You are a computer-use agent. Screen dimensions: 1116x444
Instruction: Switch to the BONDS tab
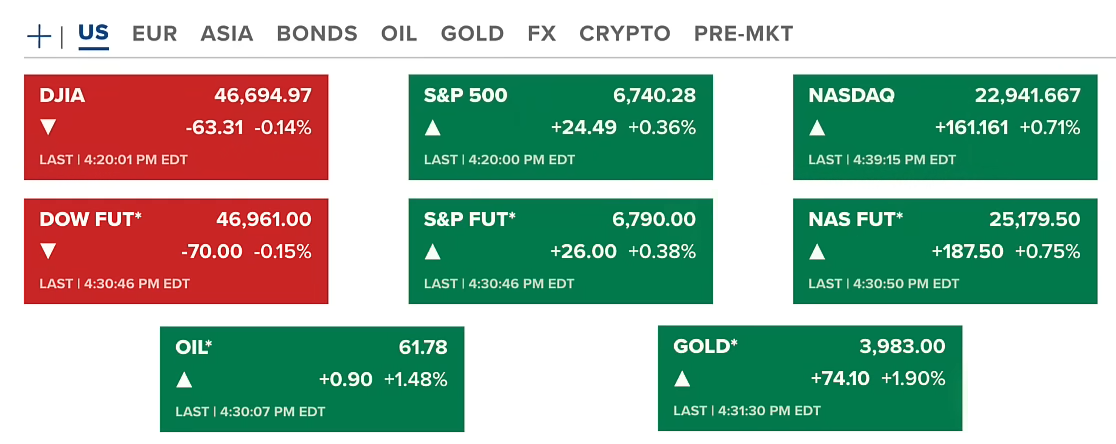point(317,34)
